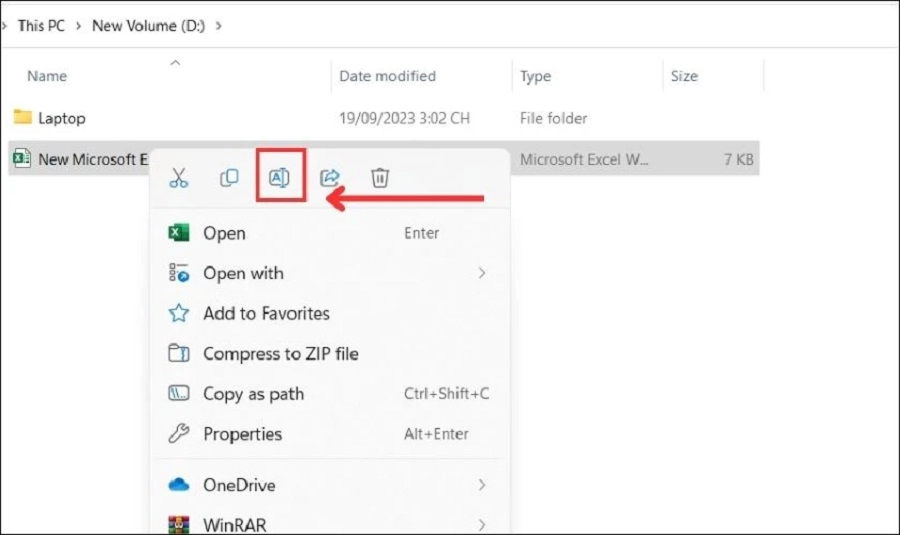Go to This PC breadcrumb
900x535 pixels.
(x=41, y=26)
